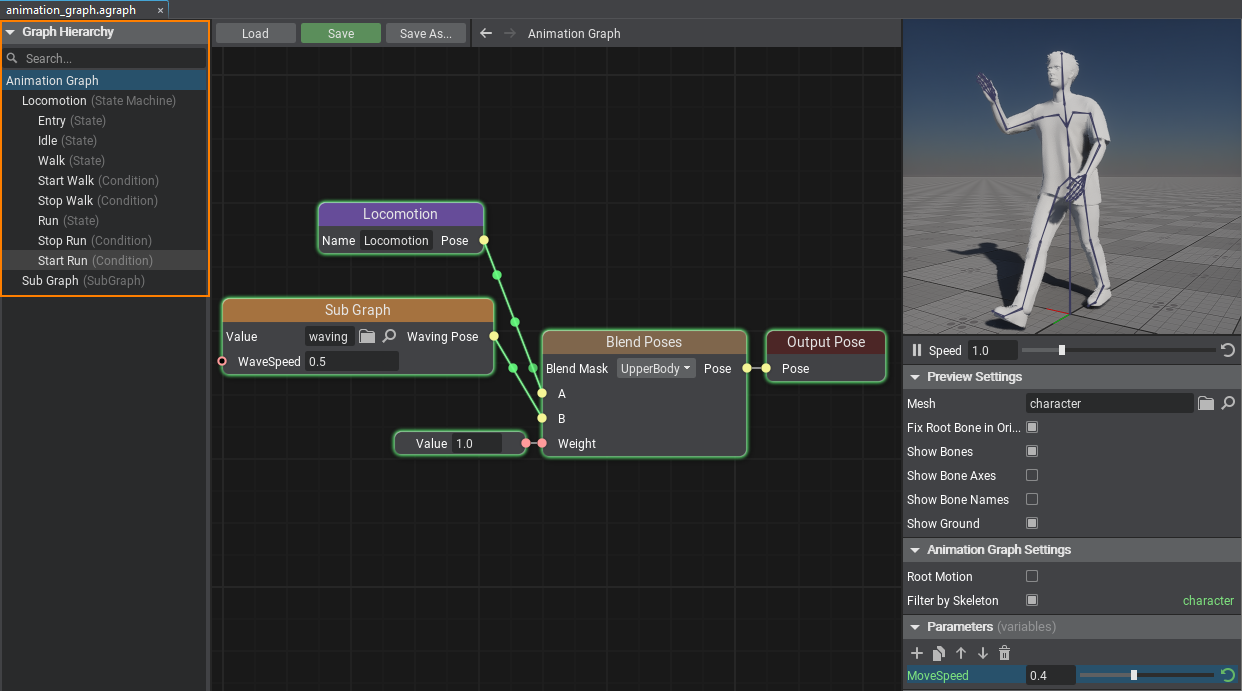Select the Output Pose node header
The width and height of the screenshot is (1242, 691).
coord(826,342)
